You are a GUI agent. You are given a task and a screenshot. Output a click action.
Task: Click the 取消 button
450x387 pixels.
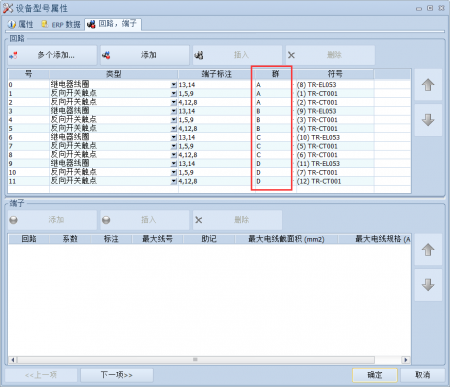point(423,375)
